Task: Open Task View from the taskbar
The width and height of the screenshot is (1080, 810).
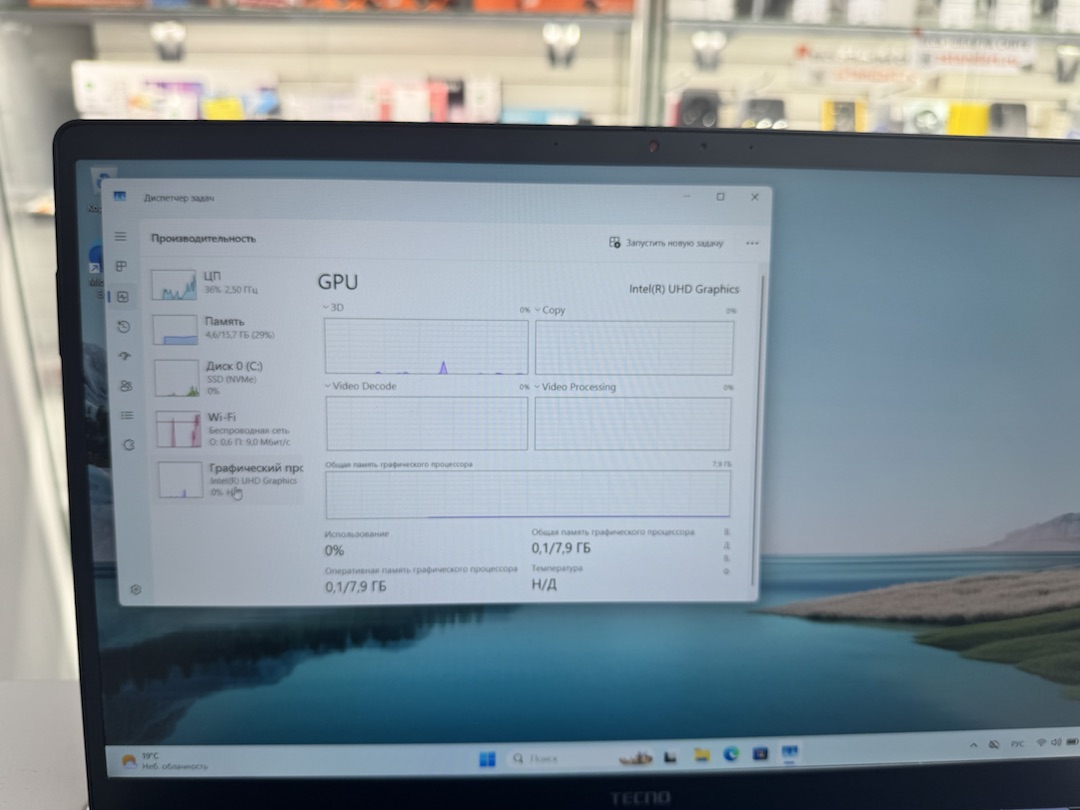Action: click(x=670, y=757)
